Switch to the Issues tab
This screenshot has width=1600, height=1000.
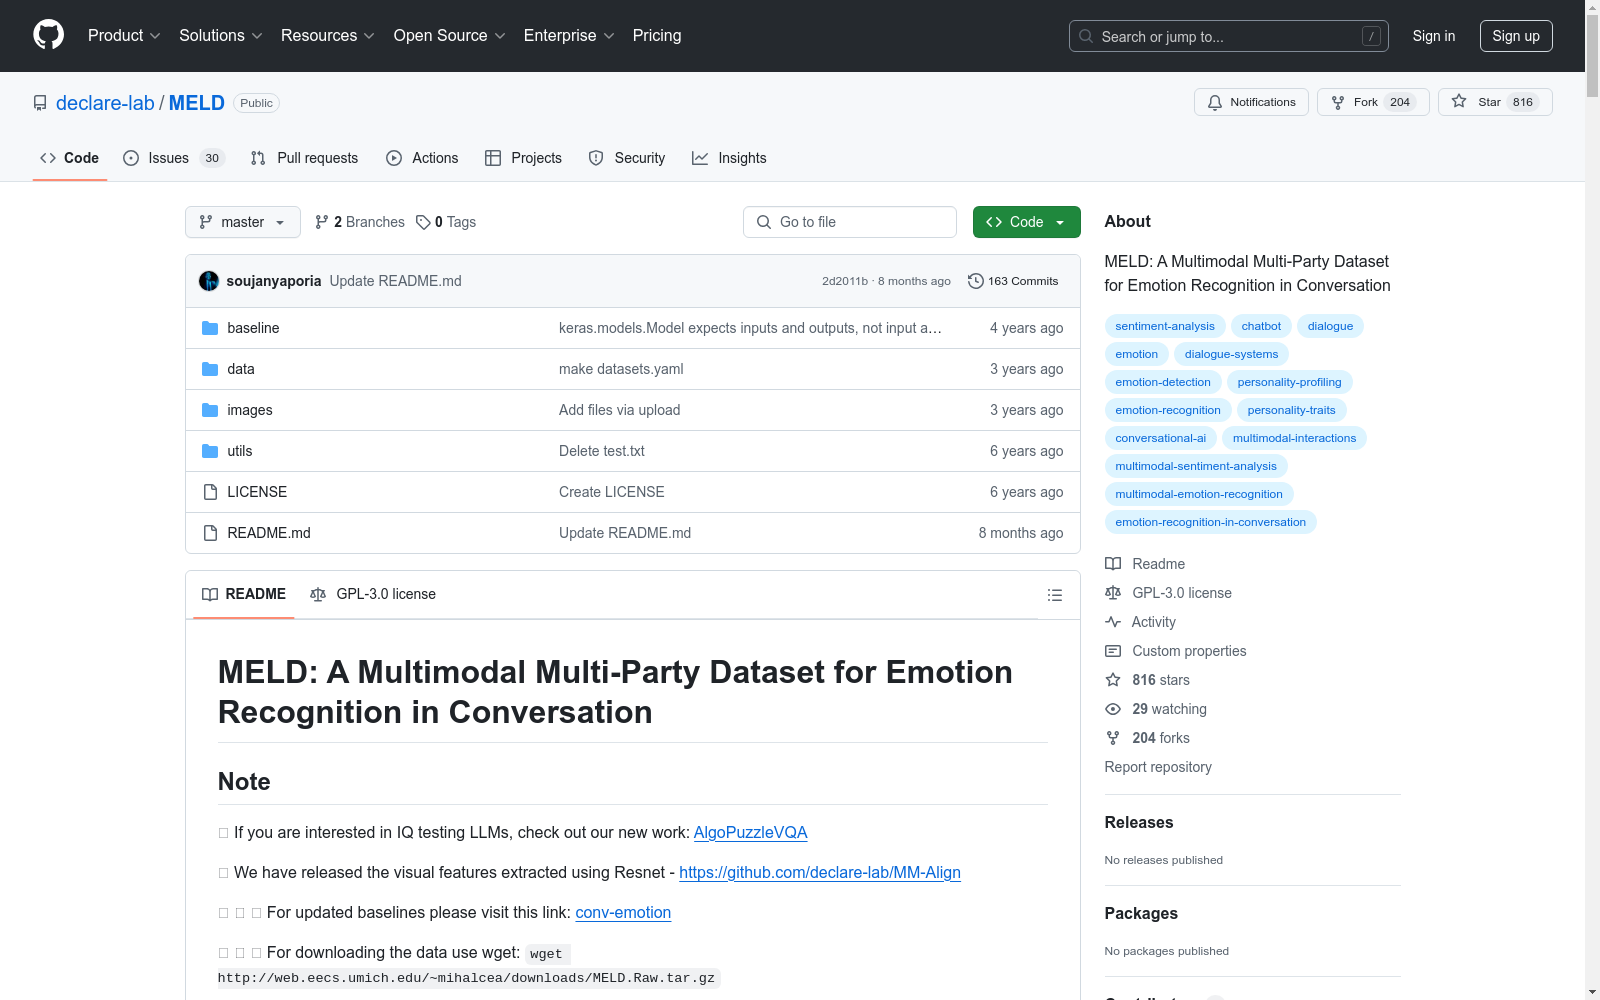pyautogui.click(x=174, y=158)
